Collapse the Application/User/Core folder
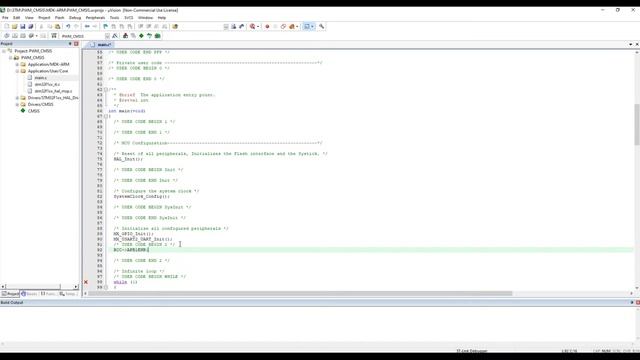640x360 pixels. (17, 71)
